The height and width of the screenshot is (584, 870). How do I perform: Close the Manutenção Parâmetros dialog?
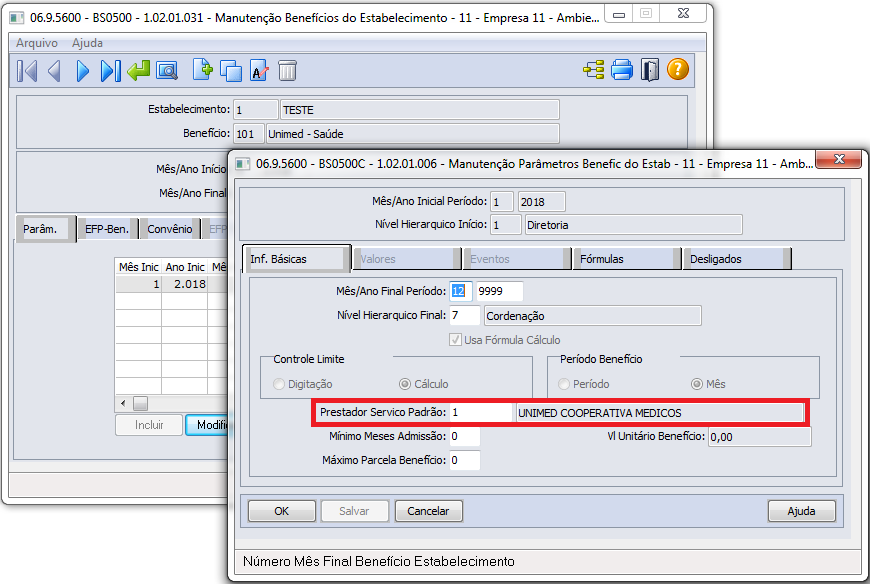coord(839,159)
